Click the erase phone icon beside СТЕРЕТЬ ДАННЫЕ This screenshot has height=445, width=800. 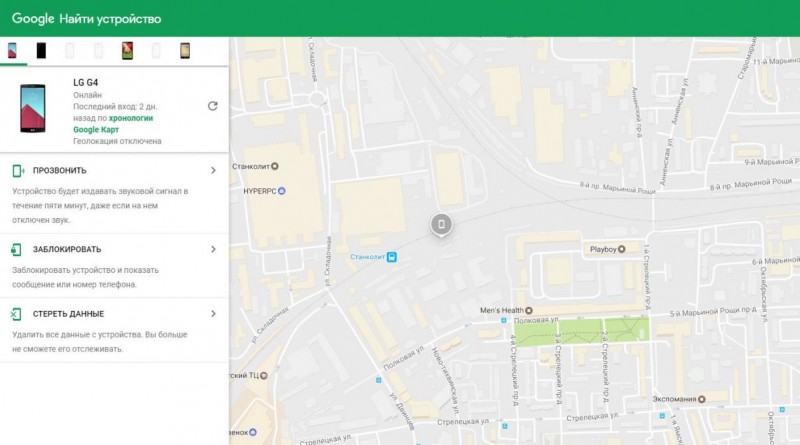coord(16,314)
